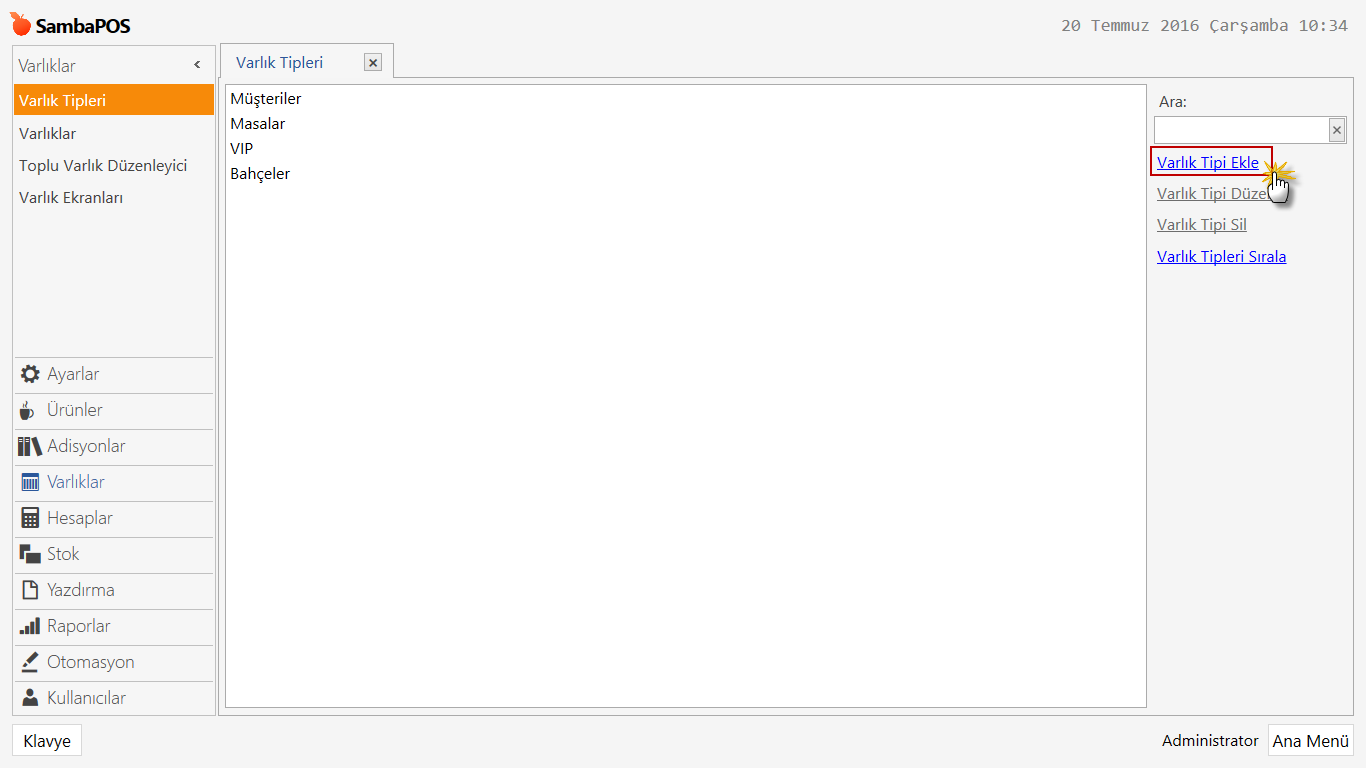Click the Raporlar section label
This screenshot has height=768, width=1366.
click(x=79, y=626)
